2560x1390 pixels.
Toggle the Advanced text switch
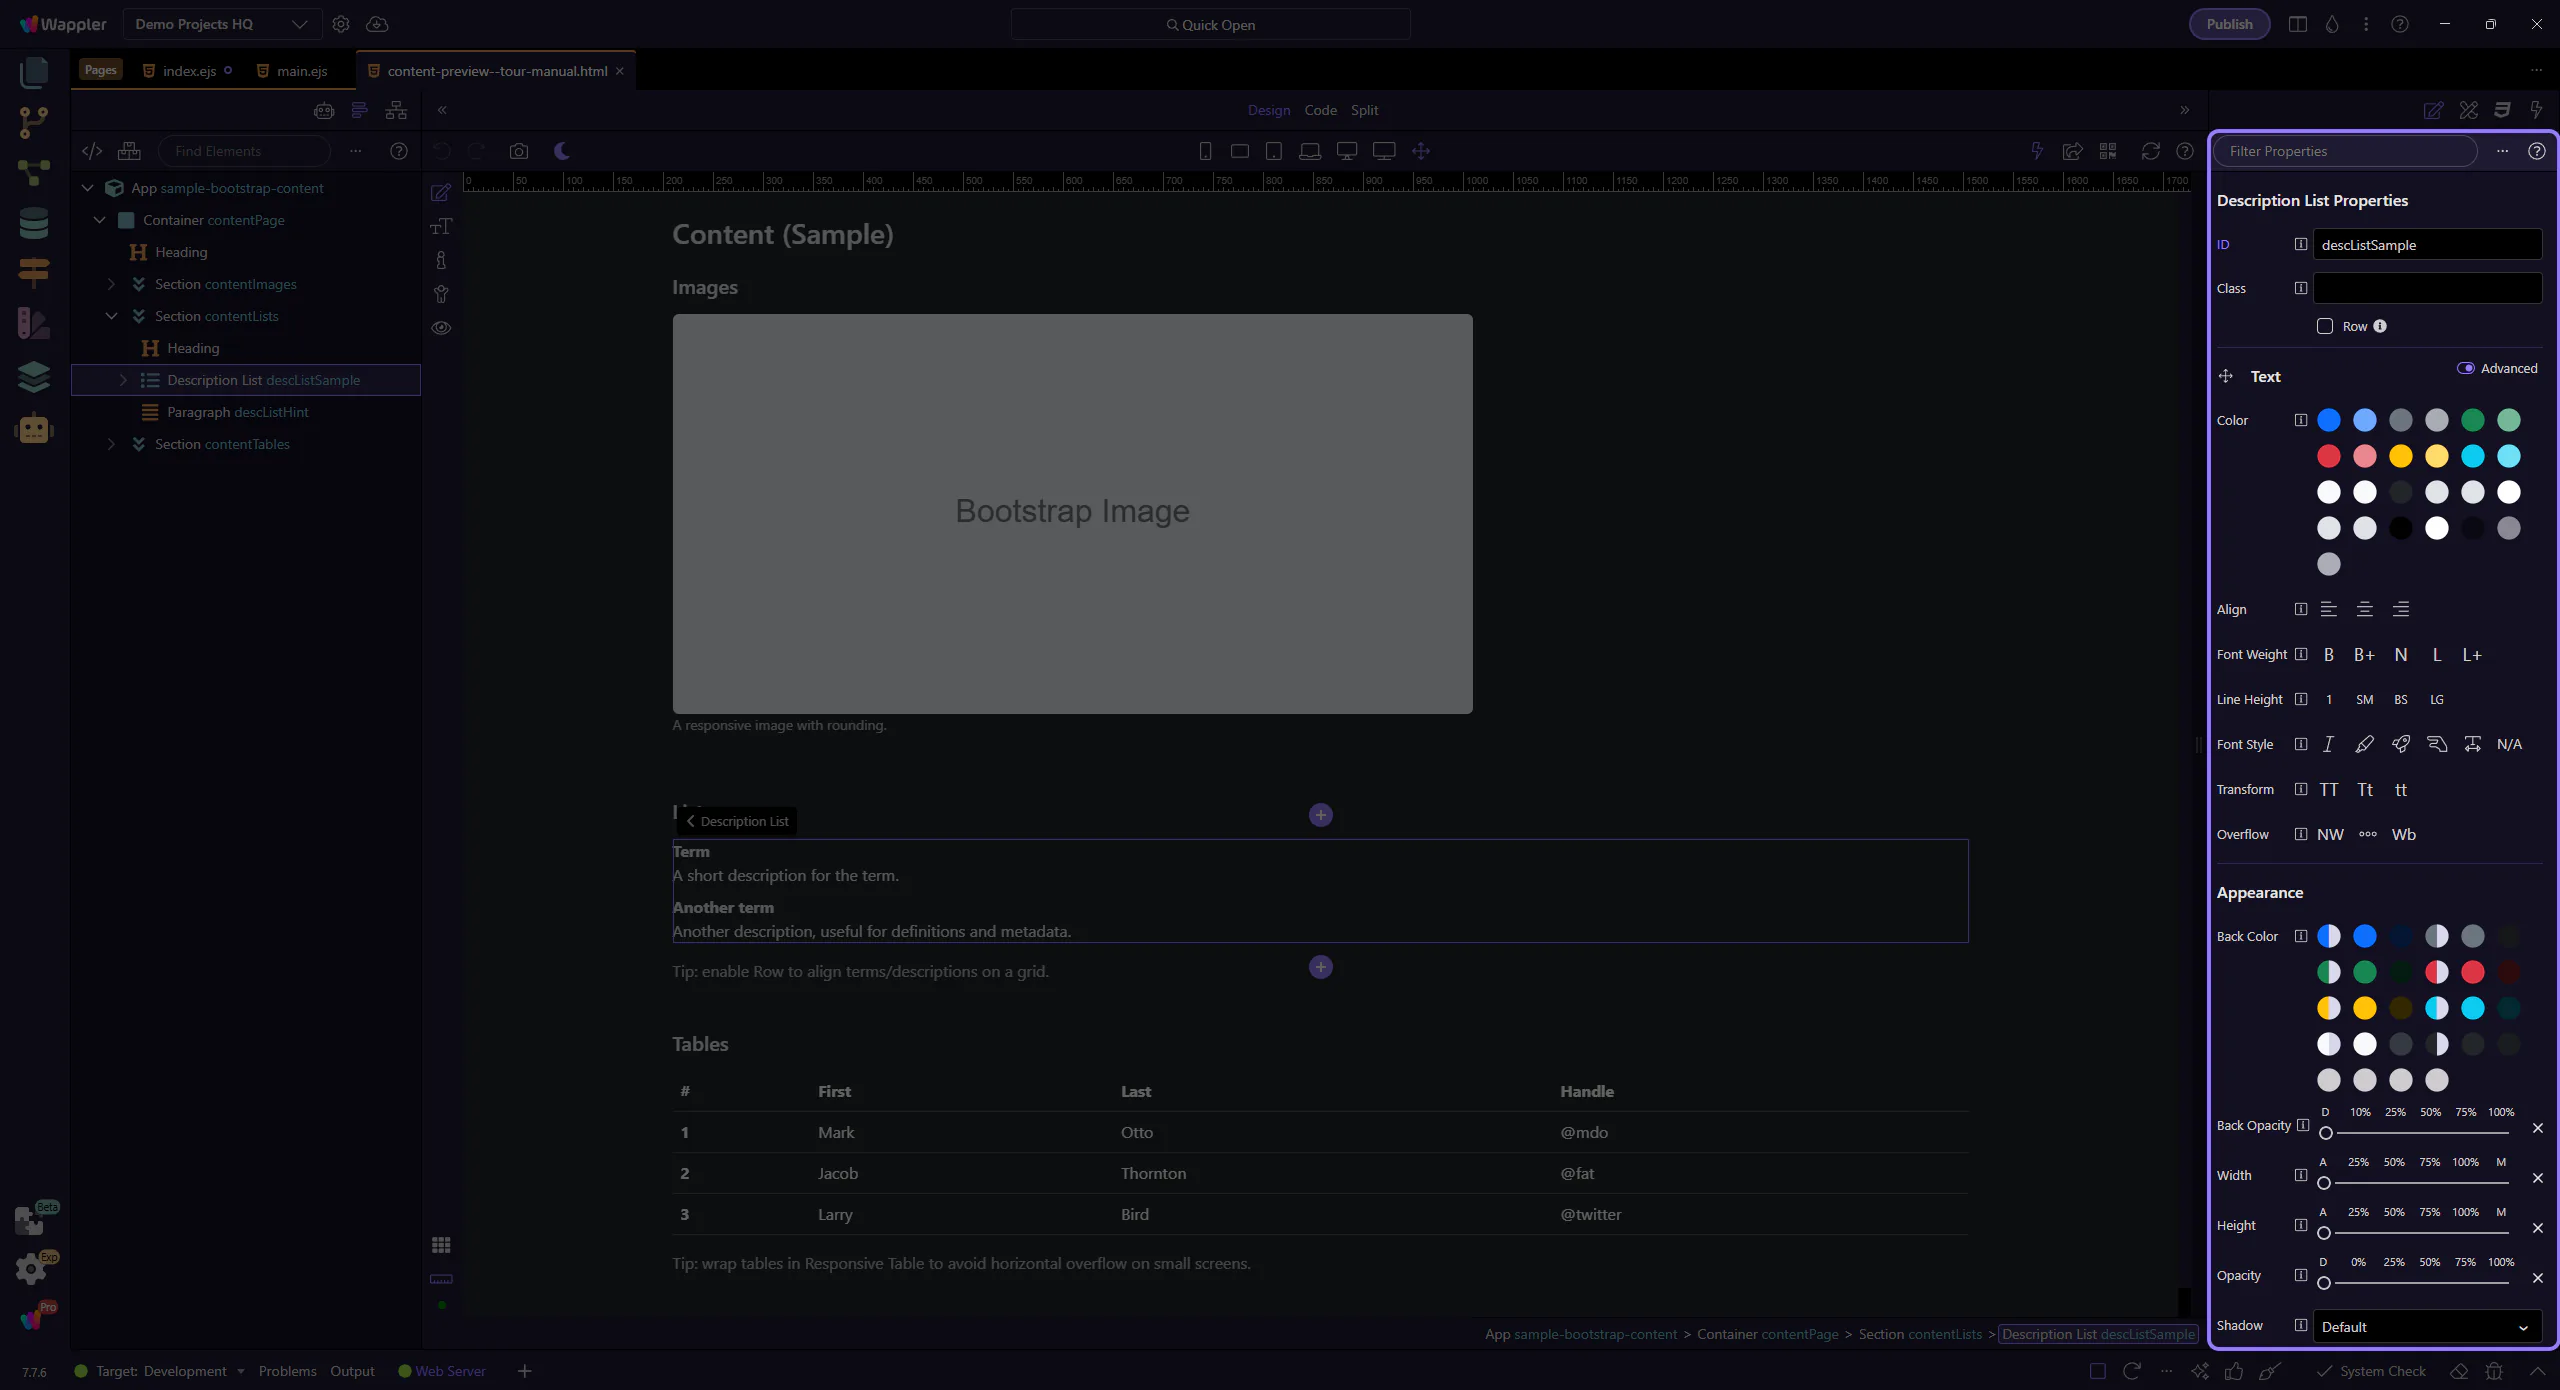click(x=2465, y=368)
